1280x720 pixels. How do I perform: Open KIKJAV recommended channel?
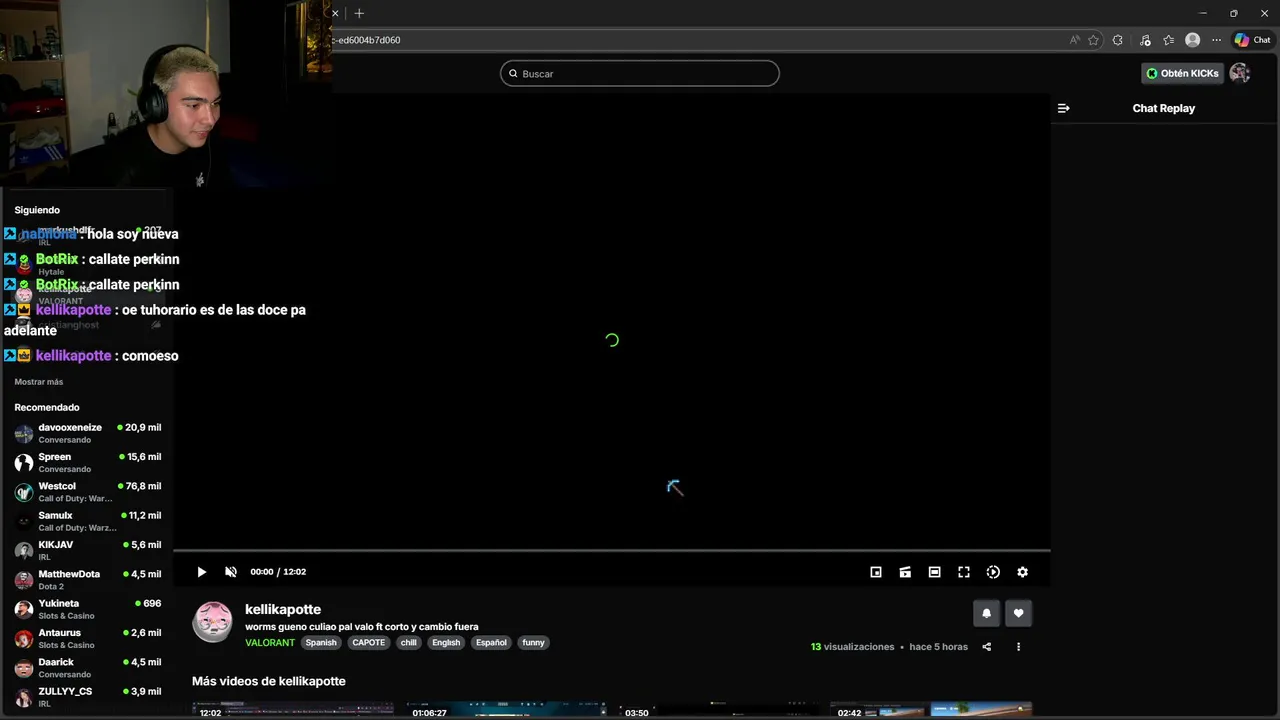[x=88, y=550]
